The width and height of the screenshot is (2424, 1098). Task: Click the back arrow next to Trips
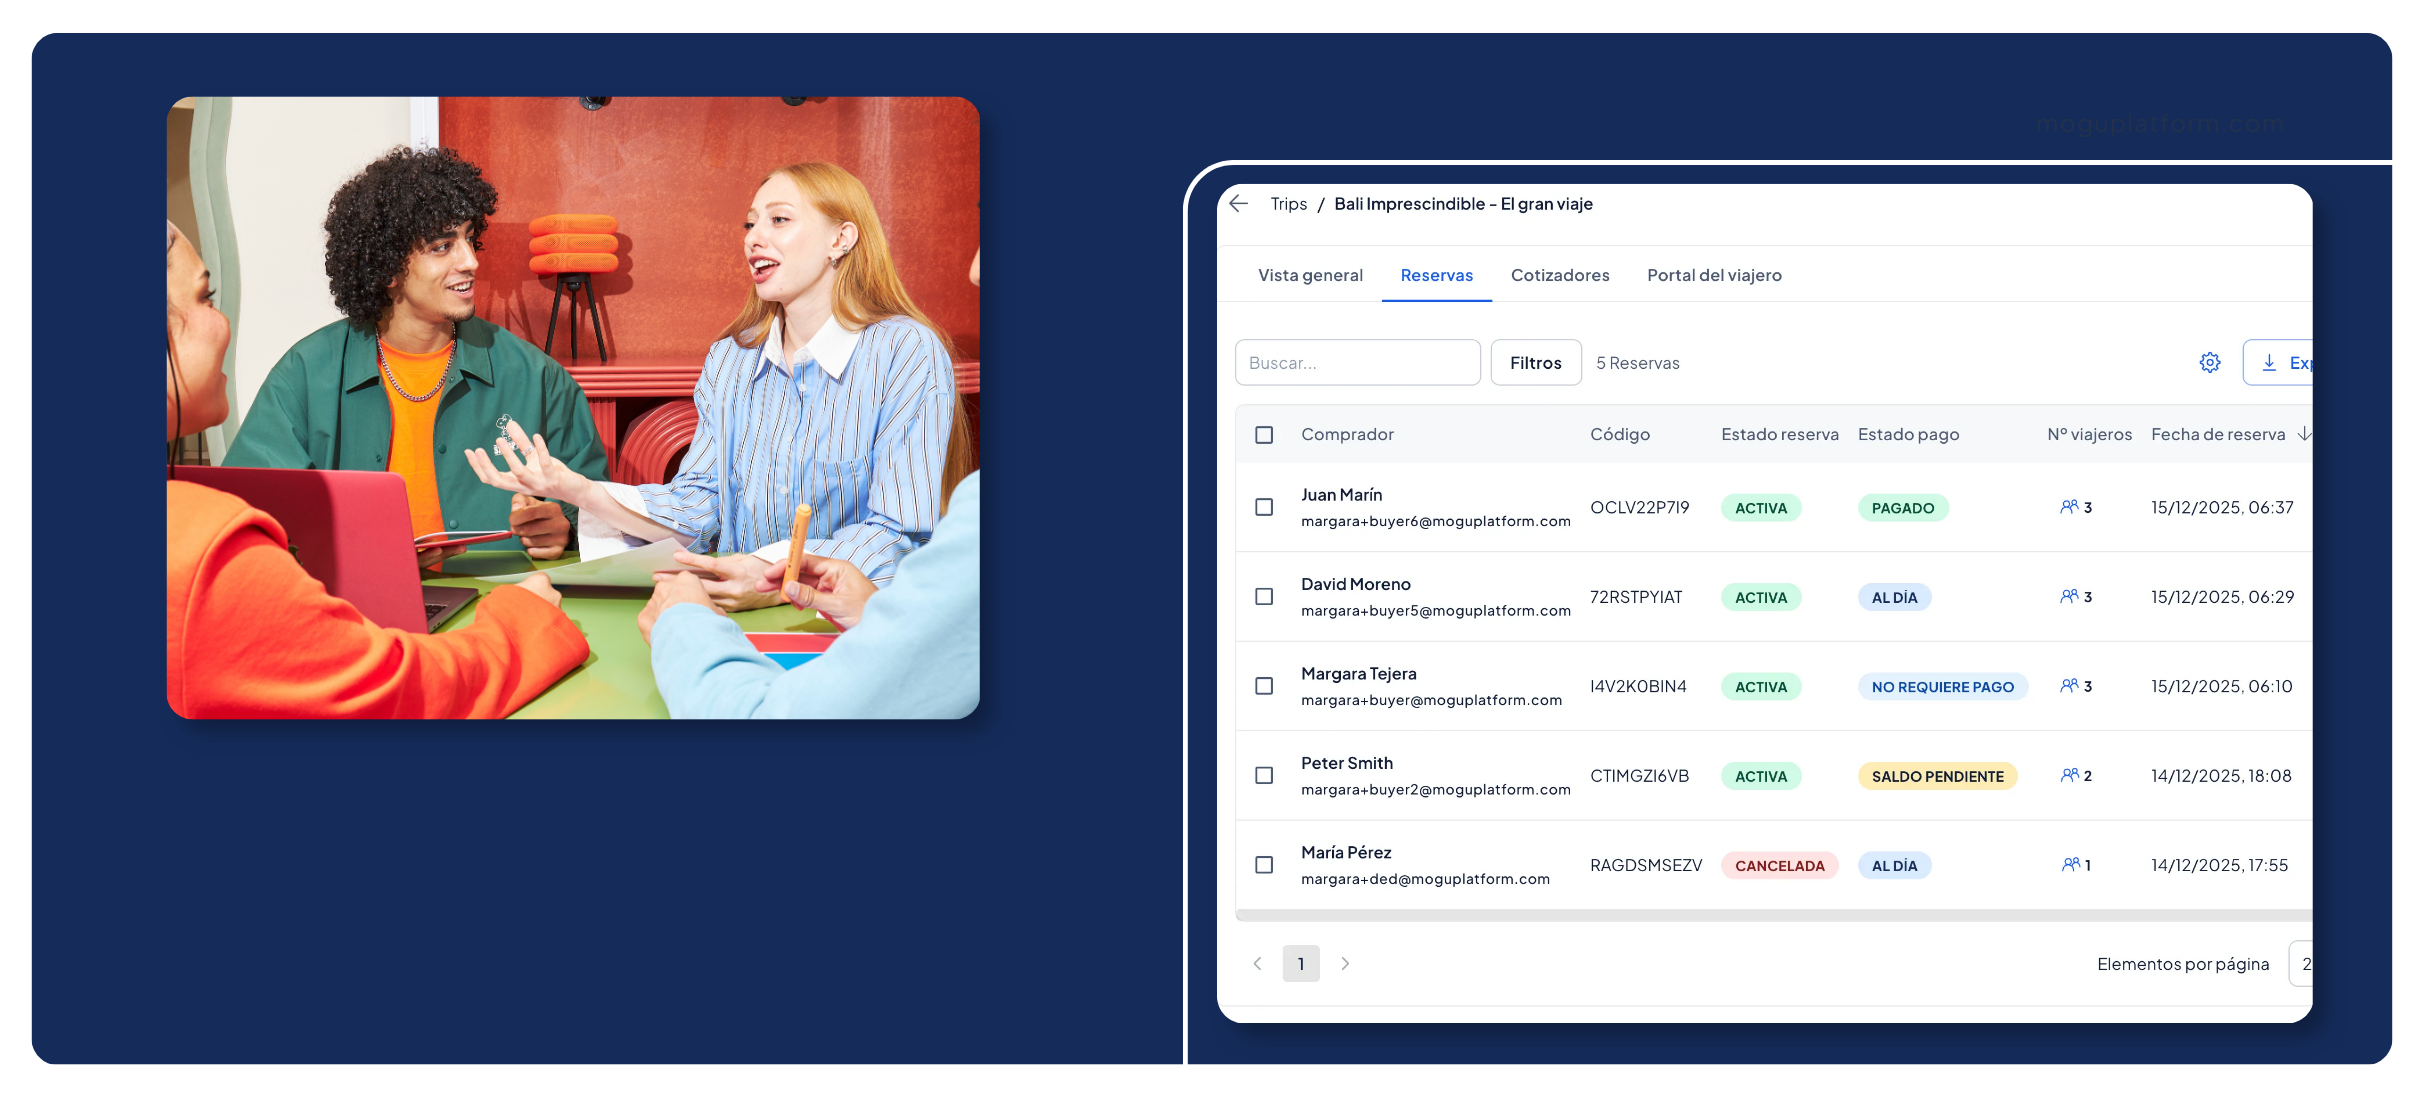pyautogui.click(x=1238, y=203)
